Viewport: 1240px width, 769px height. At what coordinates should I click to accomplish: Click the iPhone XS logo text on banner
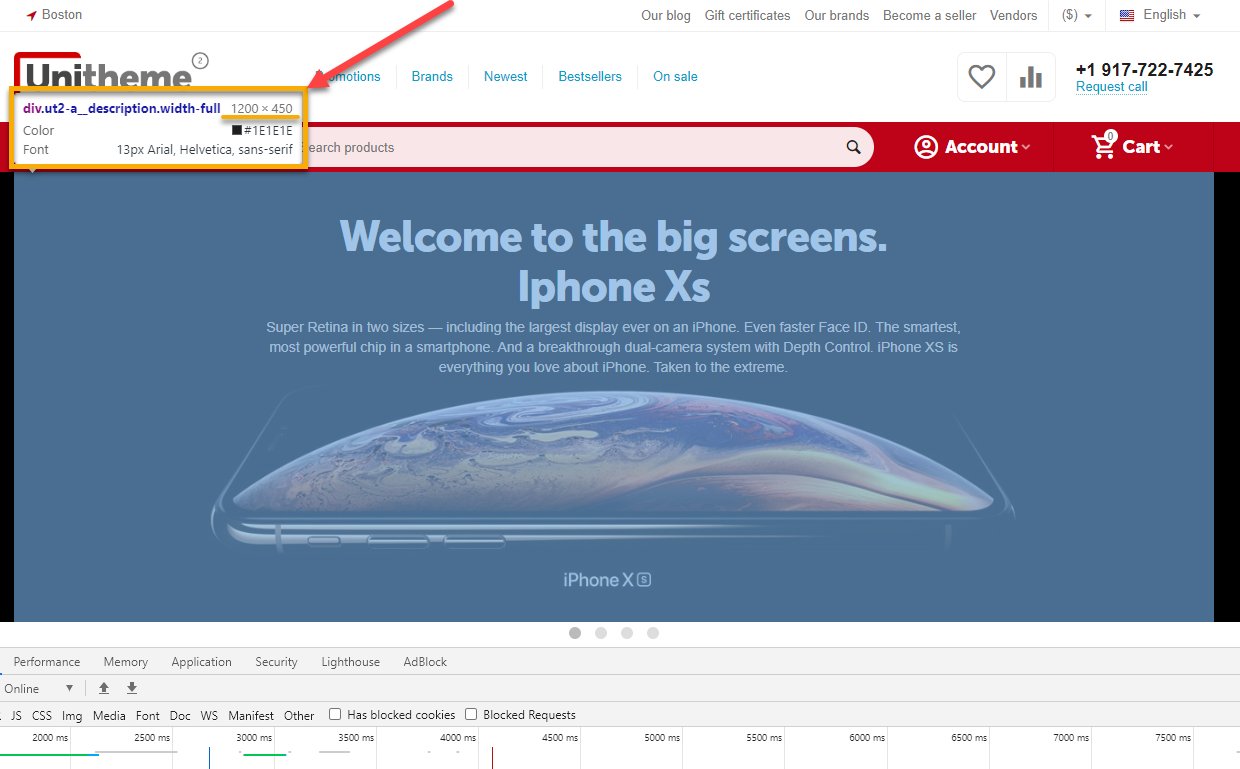(x=607, y=580)
